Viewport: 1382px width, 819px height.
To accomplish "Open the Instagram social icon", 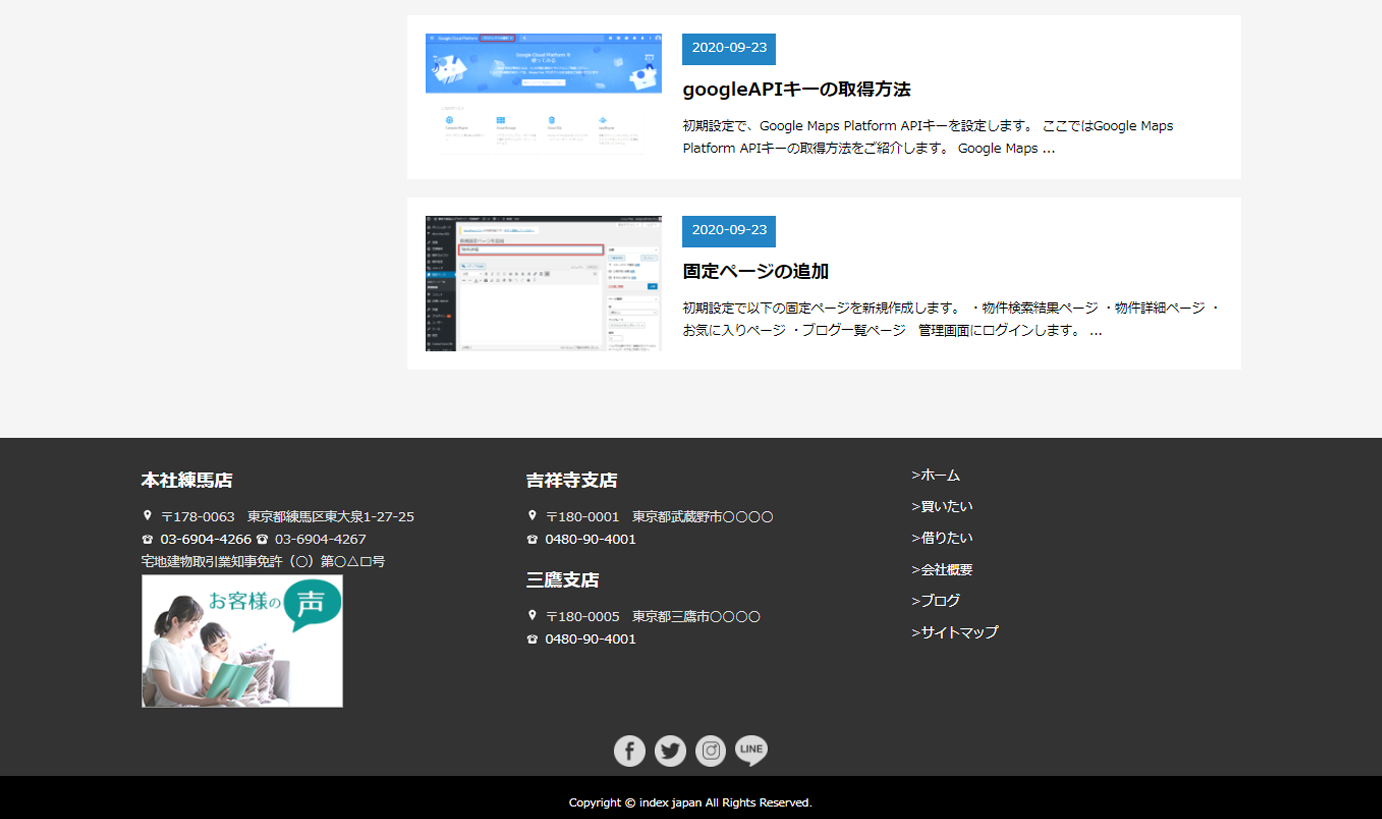I will pos(710,751).
